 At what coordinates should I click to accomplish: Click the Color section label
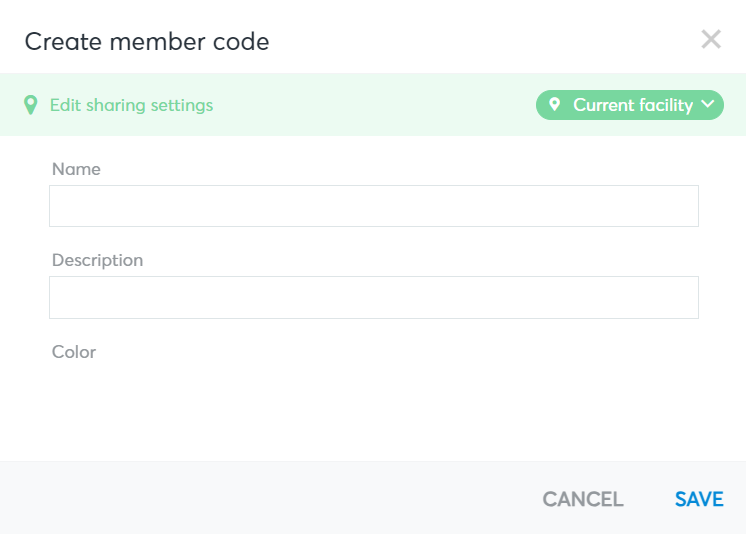click(x=74, y=352)
